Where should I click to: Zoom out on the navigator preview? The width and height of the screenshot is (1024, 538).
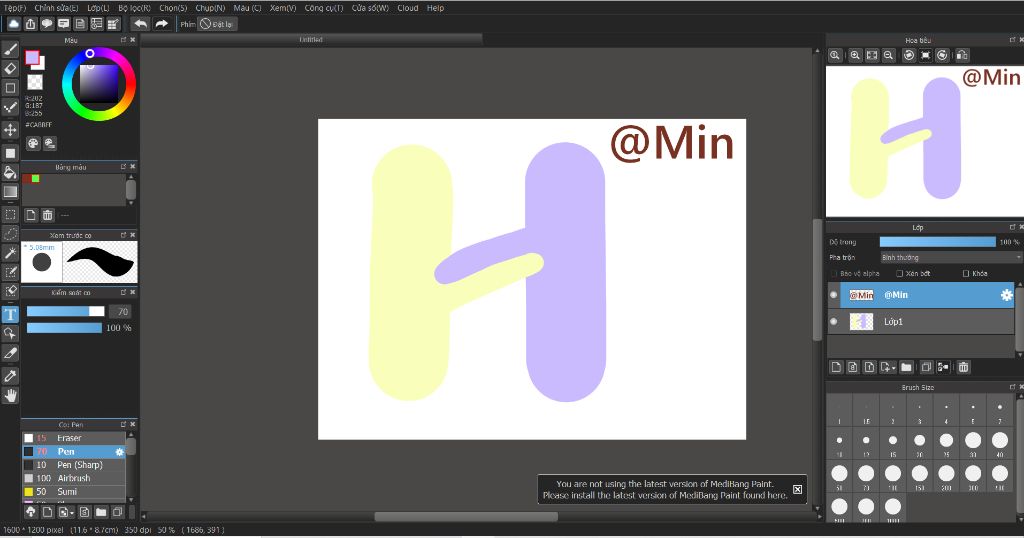tap(888, 55)
